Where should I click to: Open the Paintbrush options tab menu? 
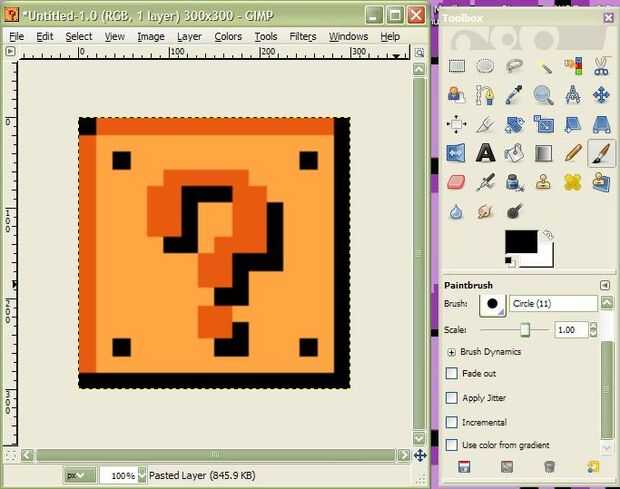pos(605,285)
